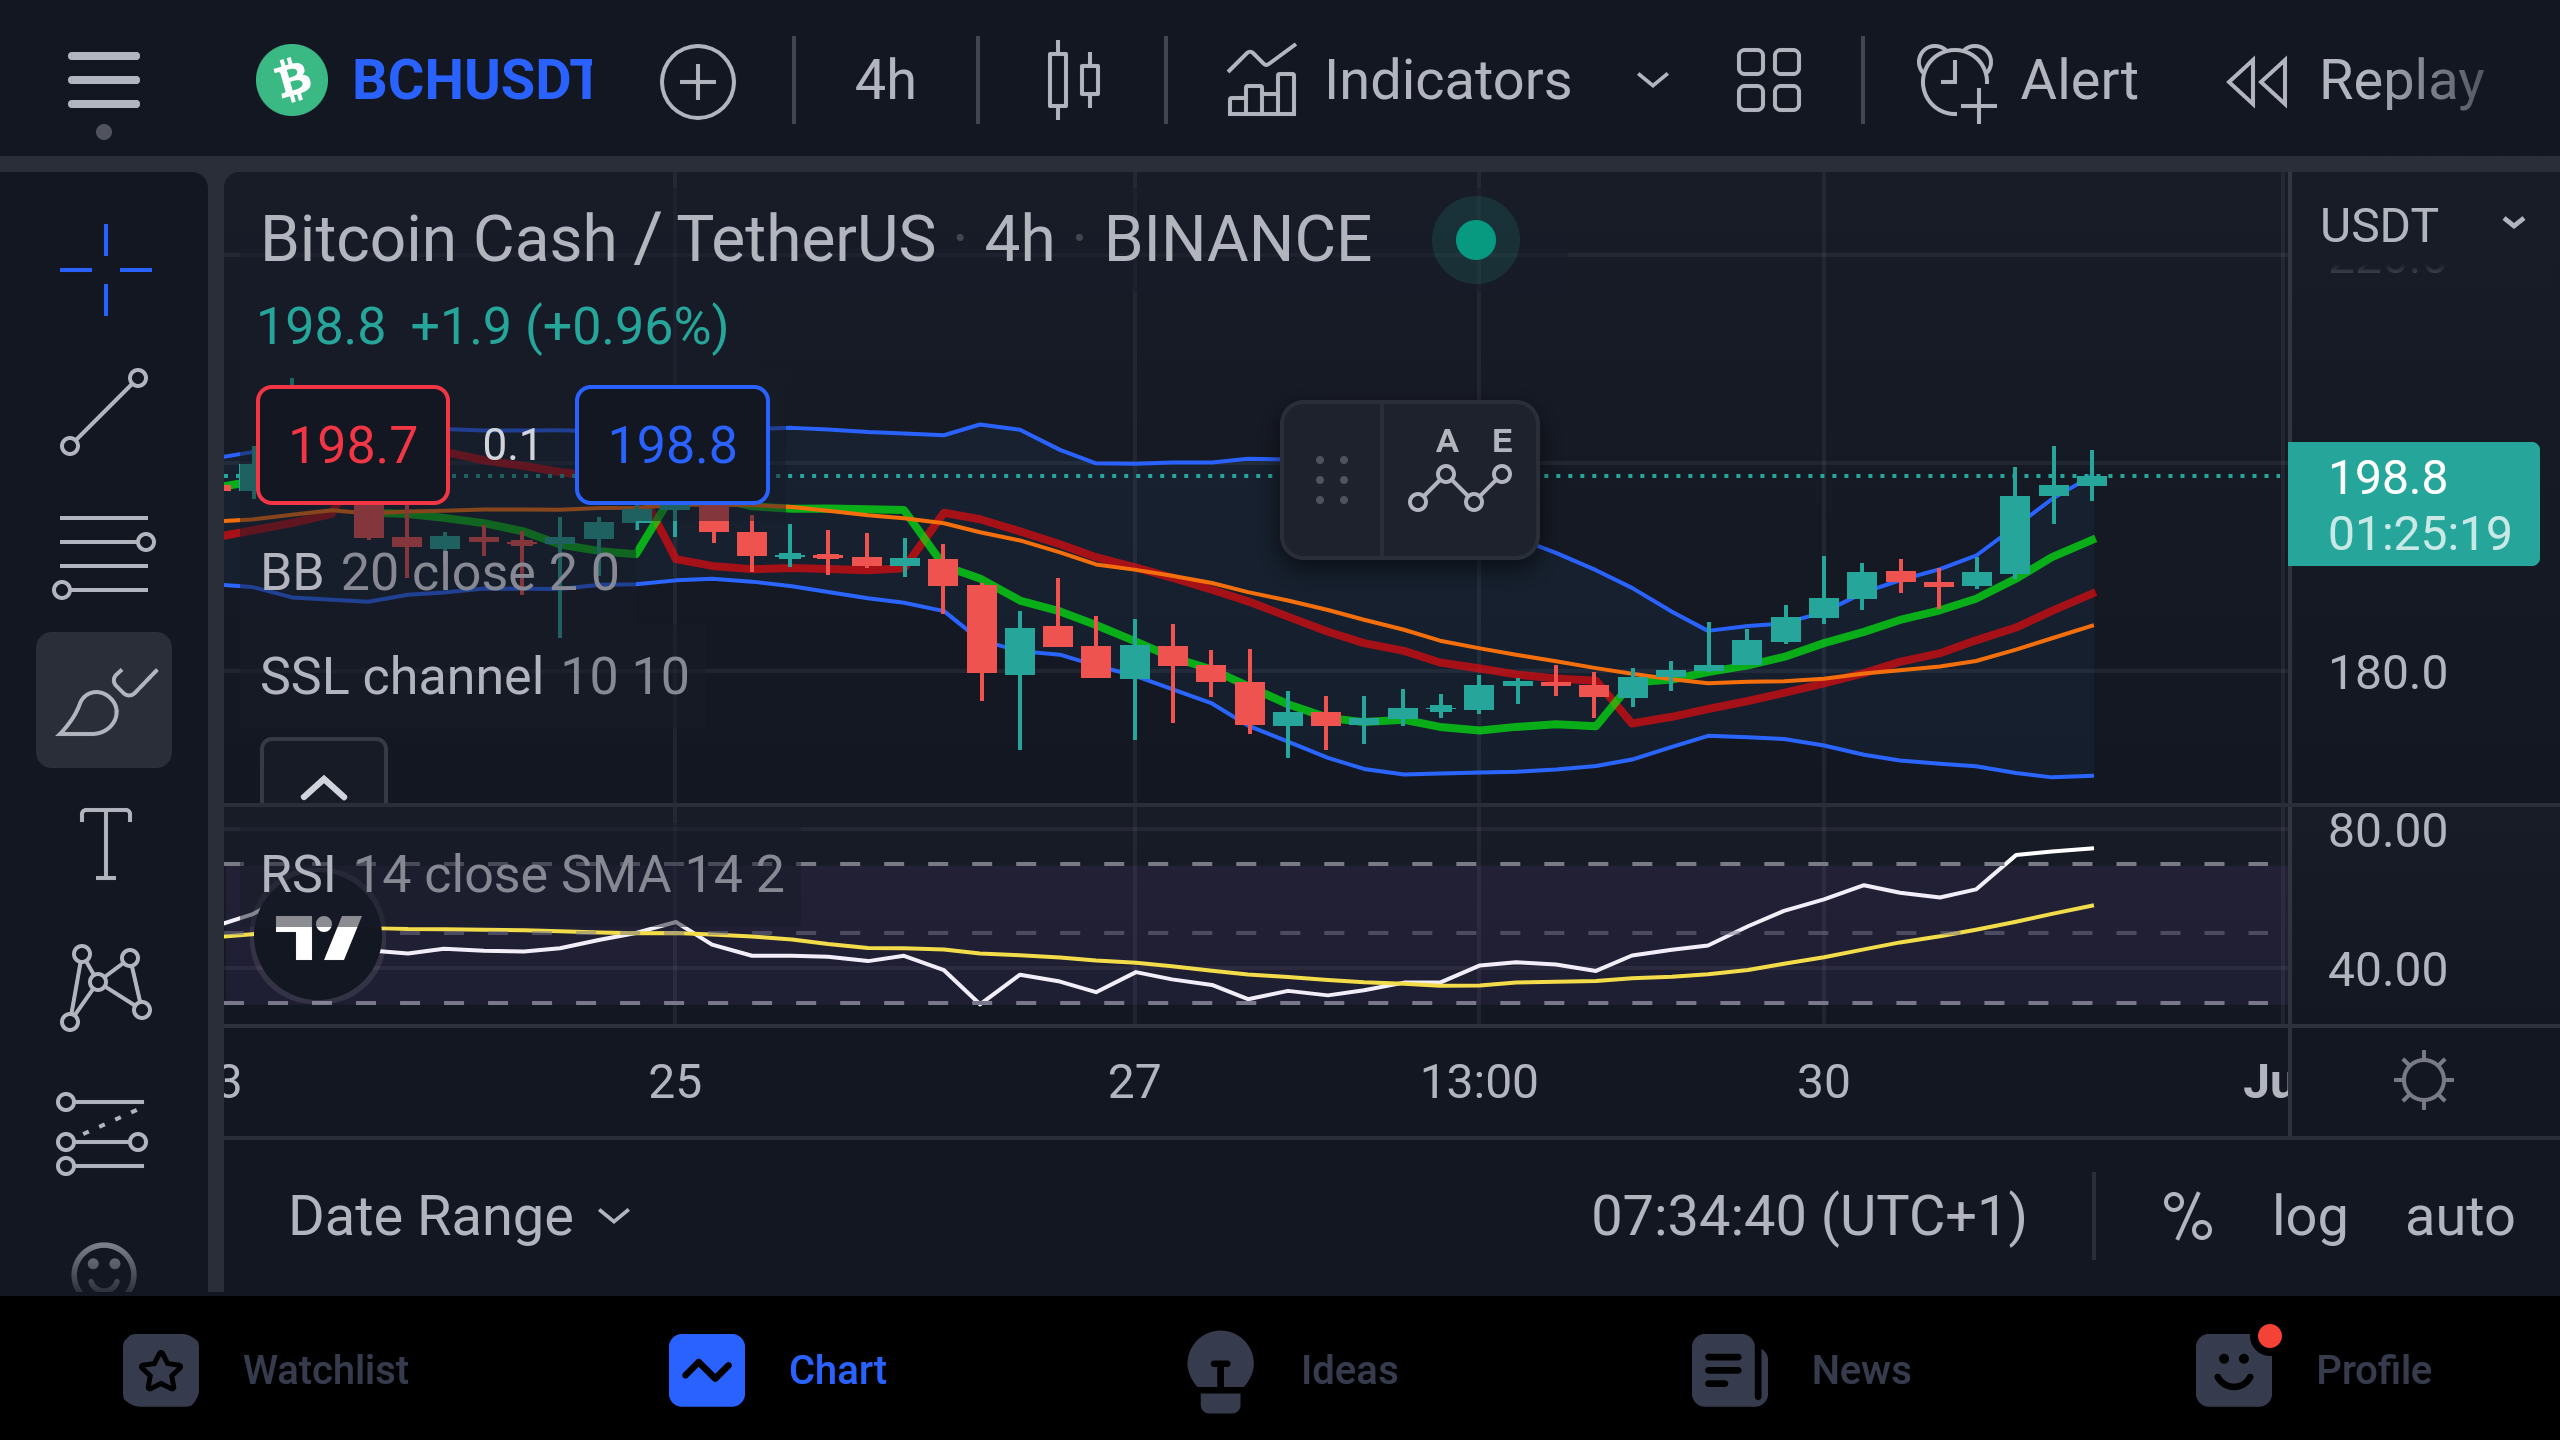This screenshot has width=2560, height=1440.
Task: Open the Fibonacci retracement tools
Action: coord(104,556)
